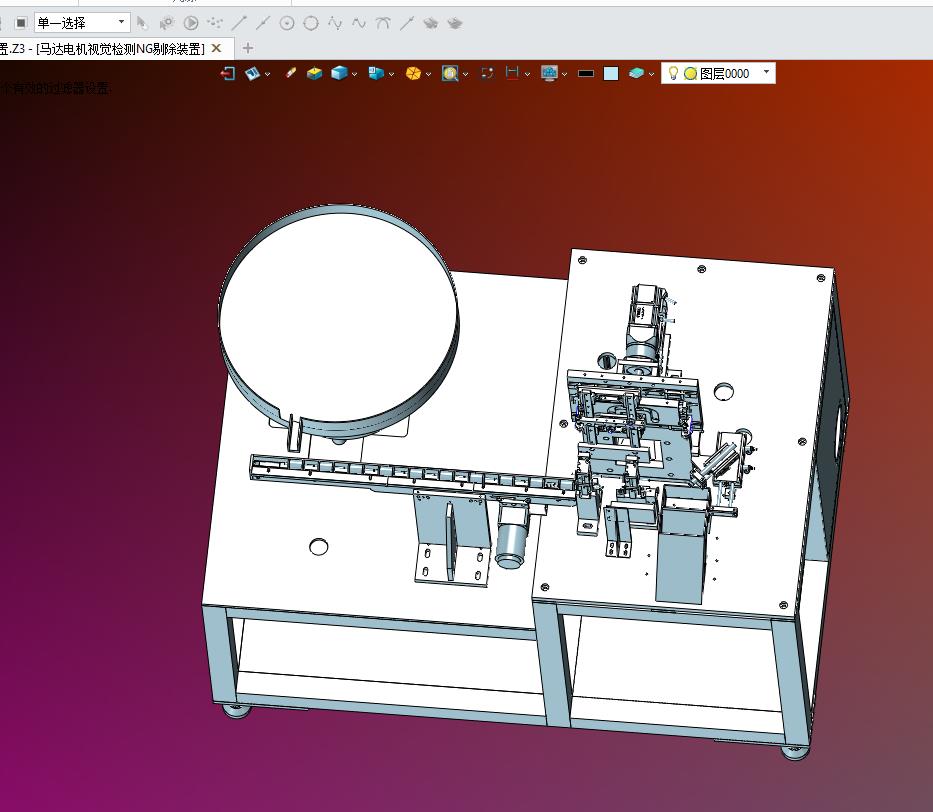Open the 图层0000 layer dropdown
This screenshot has height=812, width=933.
coord(766,73)
